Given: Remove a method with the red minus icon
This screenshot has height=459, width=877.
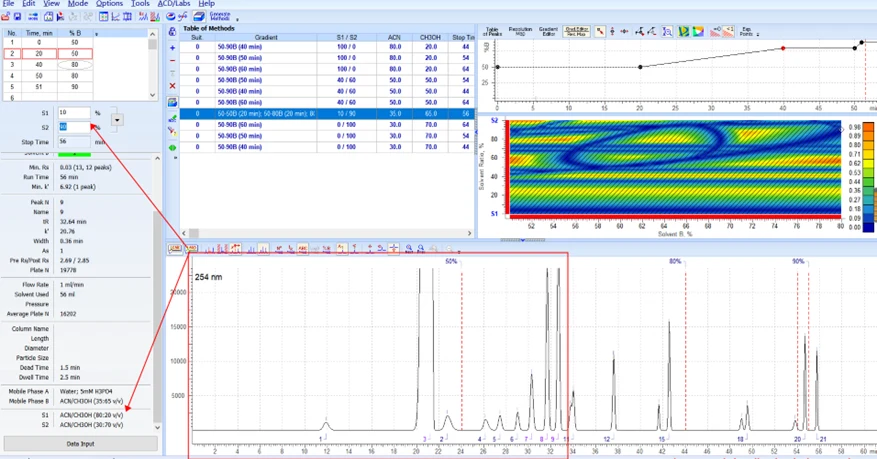Looking at the screenshot, I should coord(172,60).
